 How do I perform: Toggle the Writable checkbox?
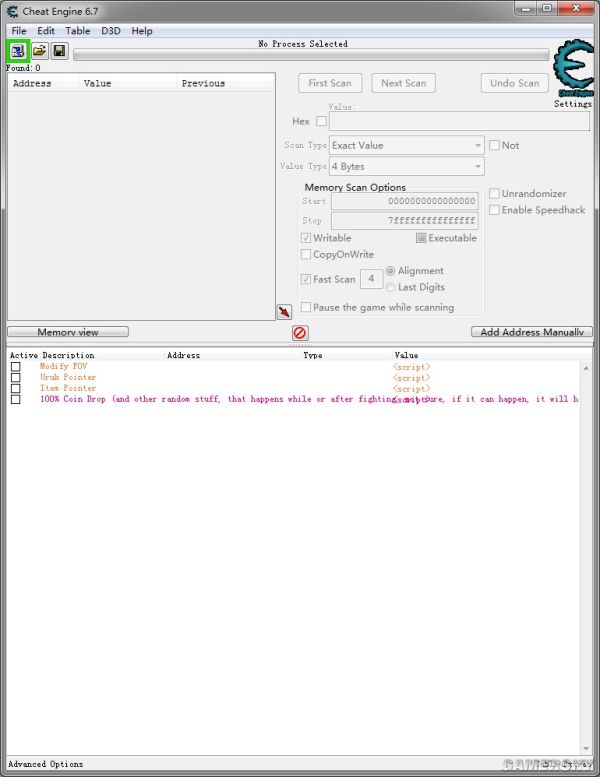coord(306,238)
